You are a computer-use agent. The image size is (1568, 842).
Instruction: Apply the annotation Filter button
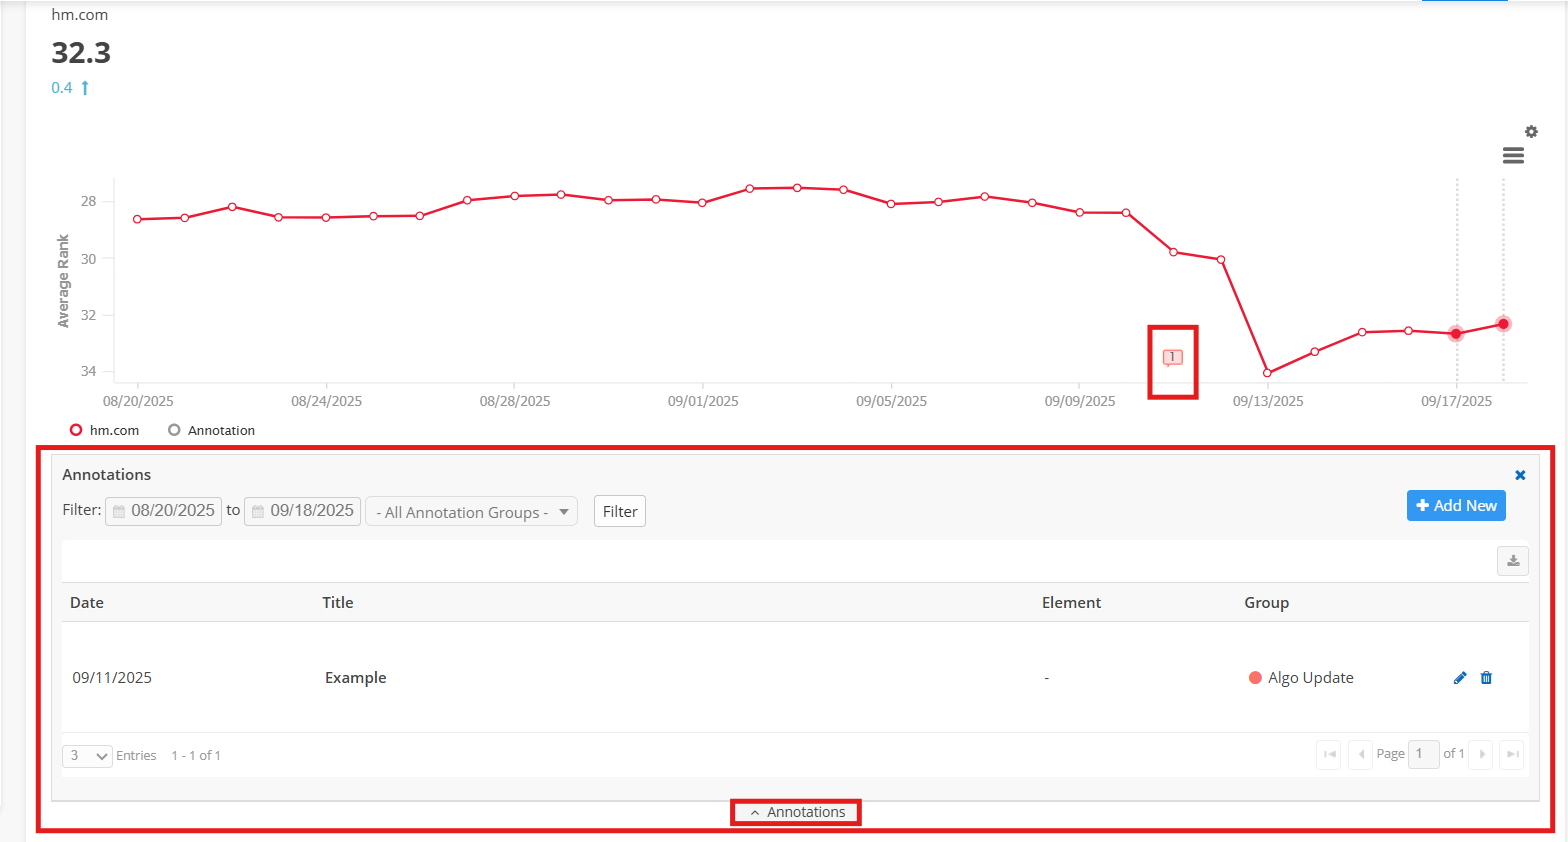coord(619,511)
